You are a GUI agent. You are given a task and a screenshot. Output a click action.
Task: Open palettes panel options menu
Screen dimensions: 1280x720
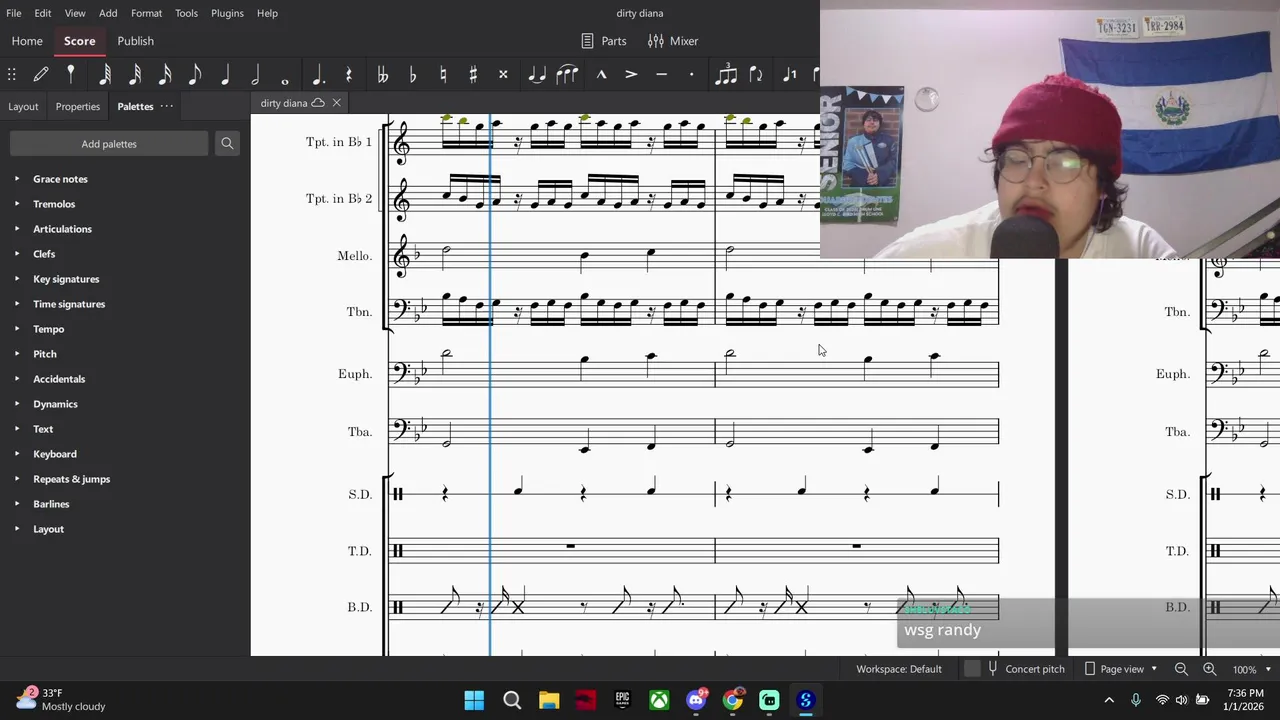coord(167,106)
